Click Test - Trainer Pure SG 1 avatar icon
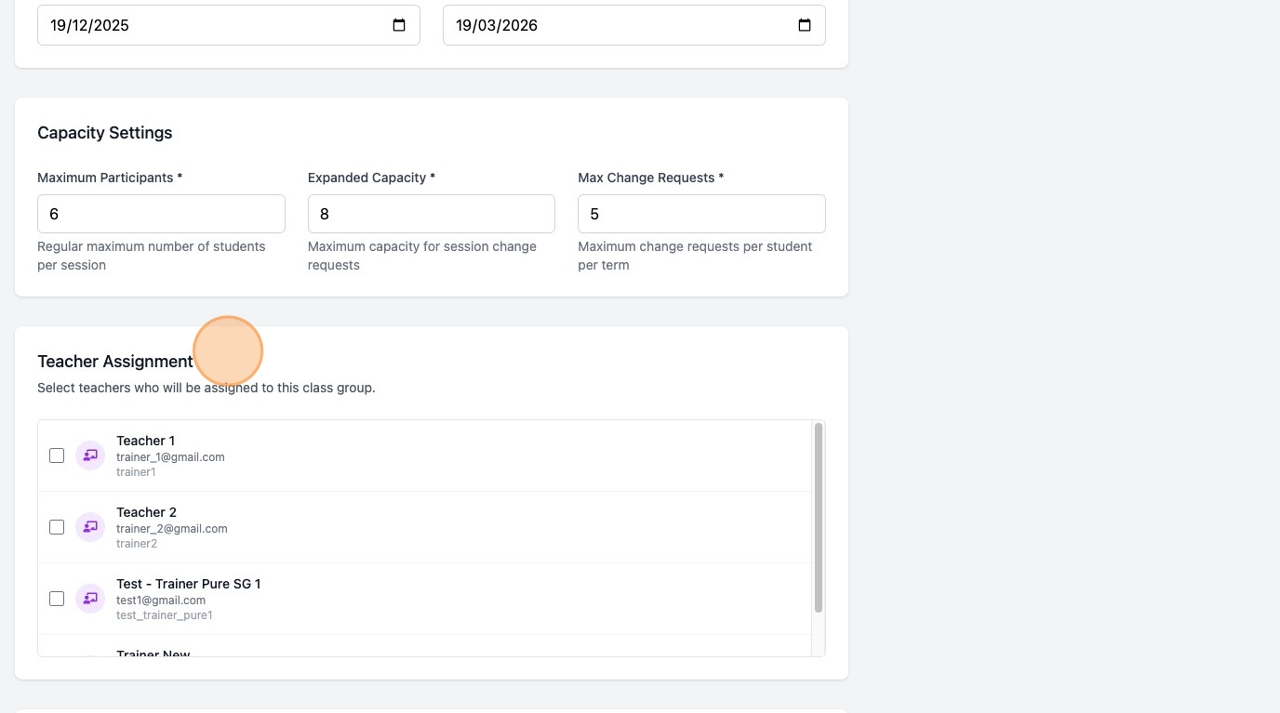1280x713 pixels. click(90, 598)
